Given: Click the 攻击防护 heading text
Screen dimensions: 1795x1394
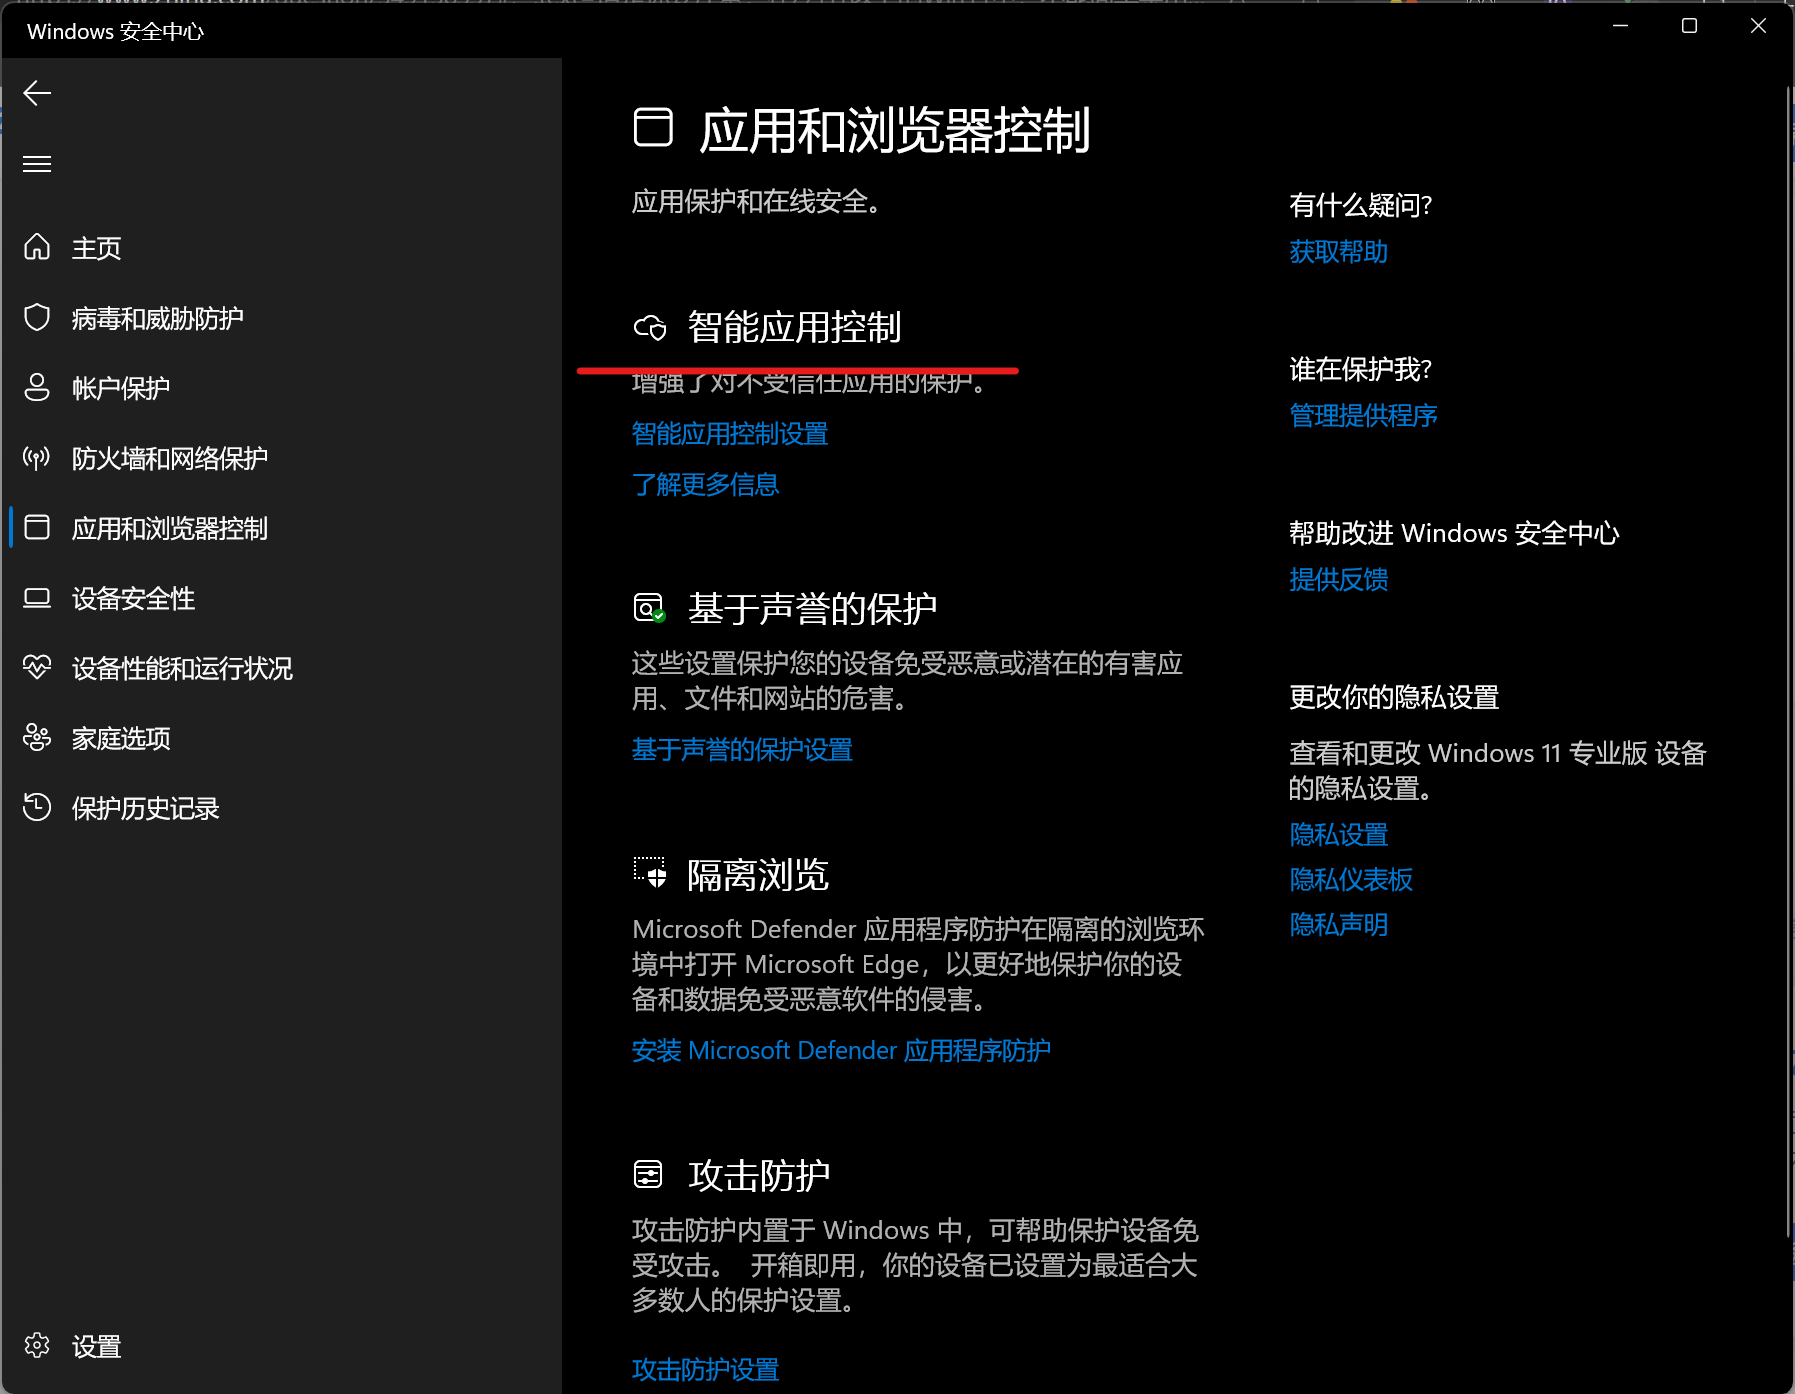Looking at the screenshot, I should 759,1176.
